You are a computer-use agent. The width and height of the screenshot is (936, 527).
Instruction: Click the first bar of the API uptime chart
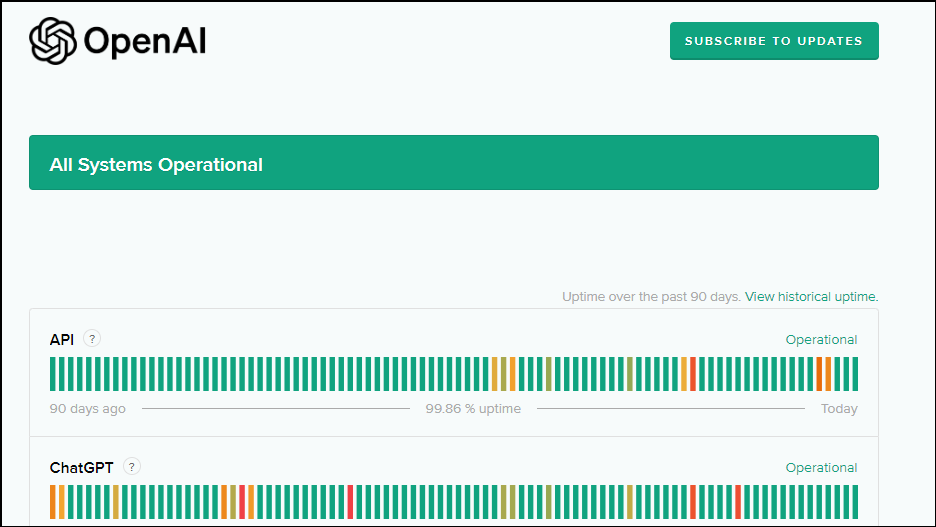pos(53,374)
